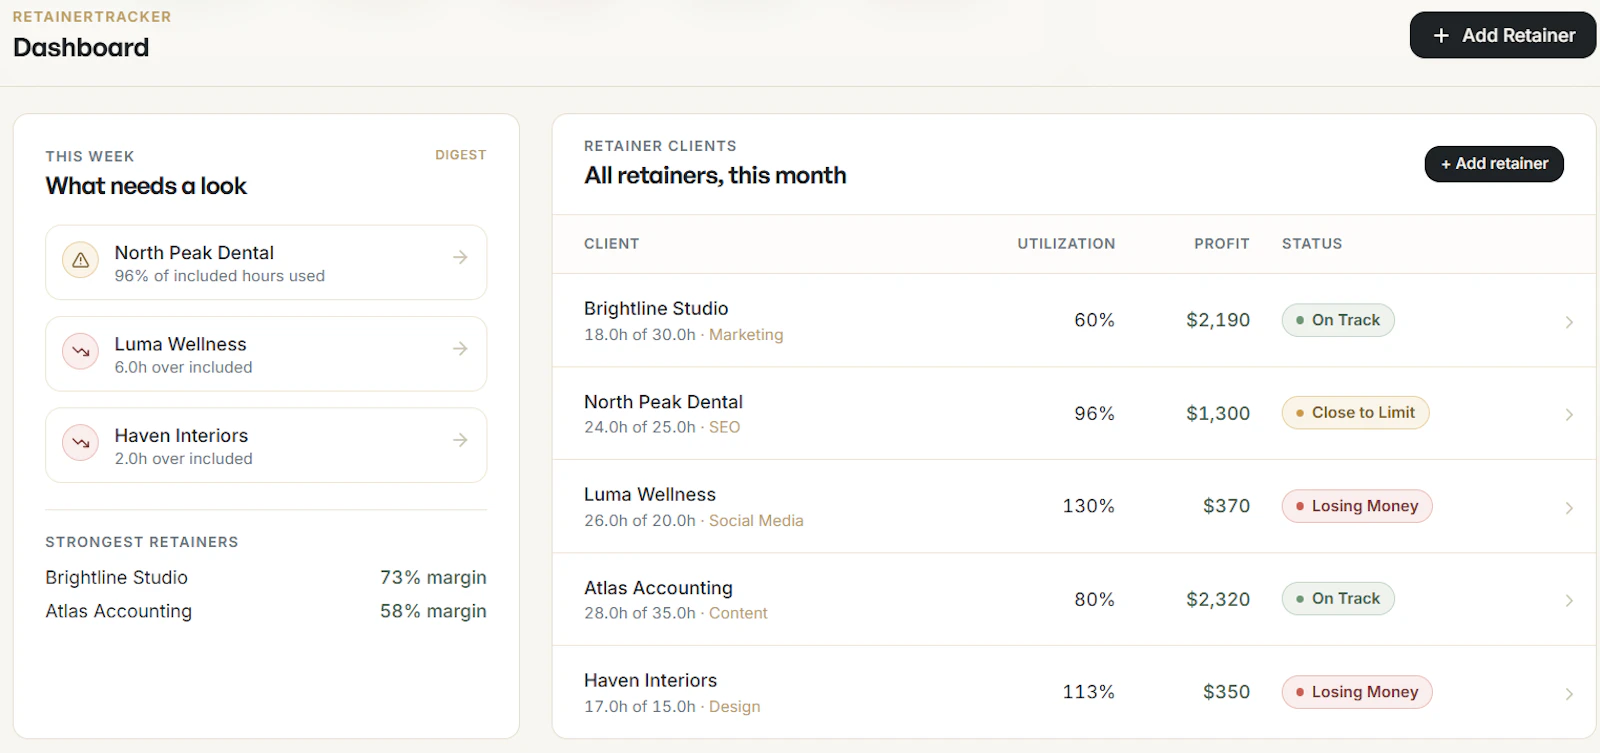Click the Close to Limit status badge
Image resolution: width=1600 pixels, height=753 pixels.
(x=1355, y=412)
